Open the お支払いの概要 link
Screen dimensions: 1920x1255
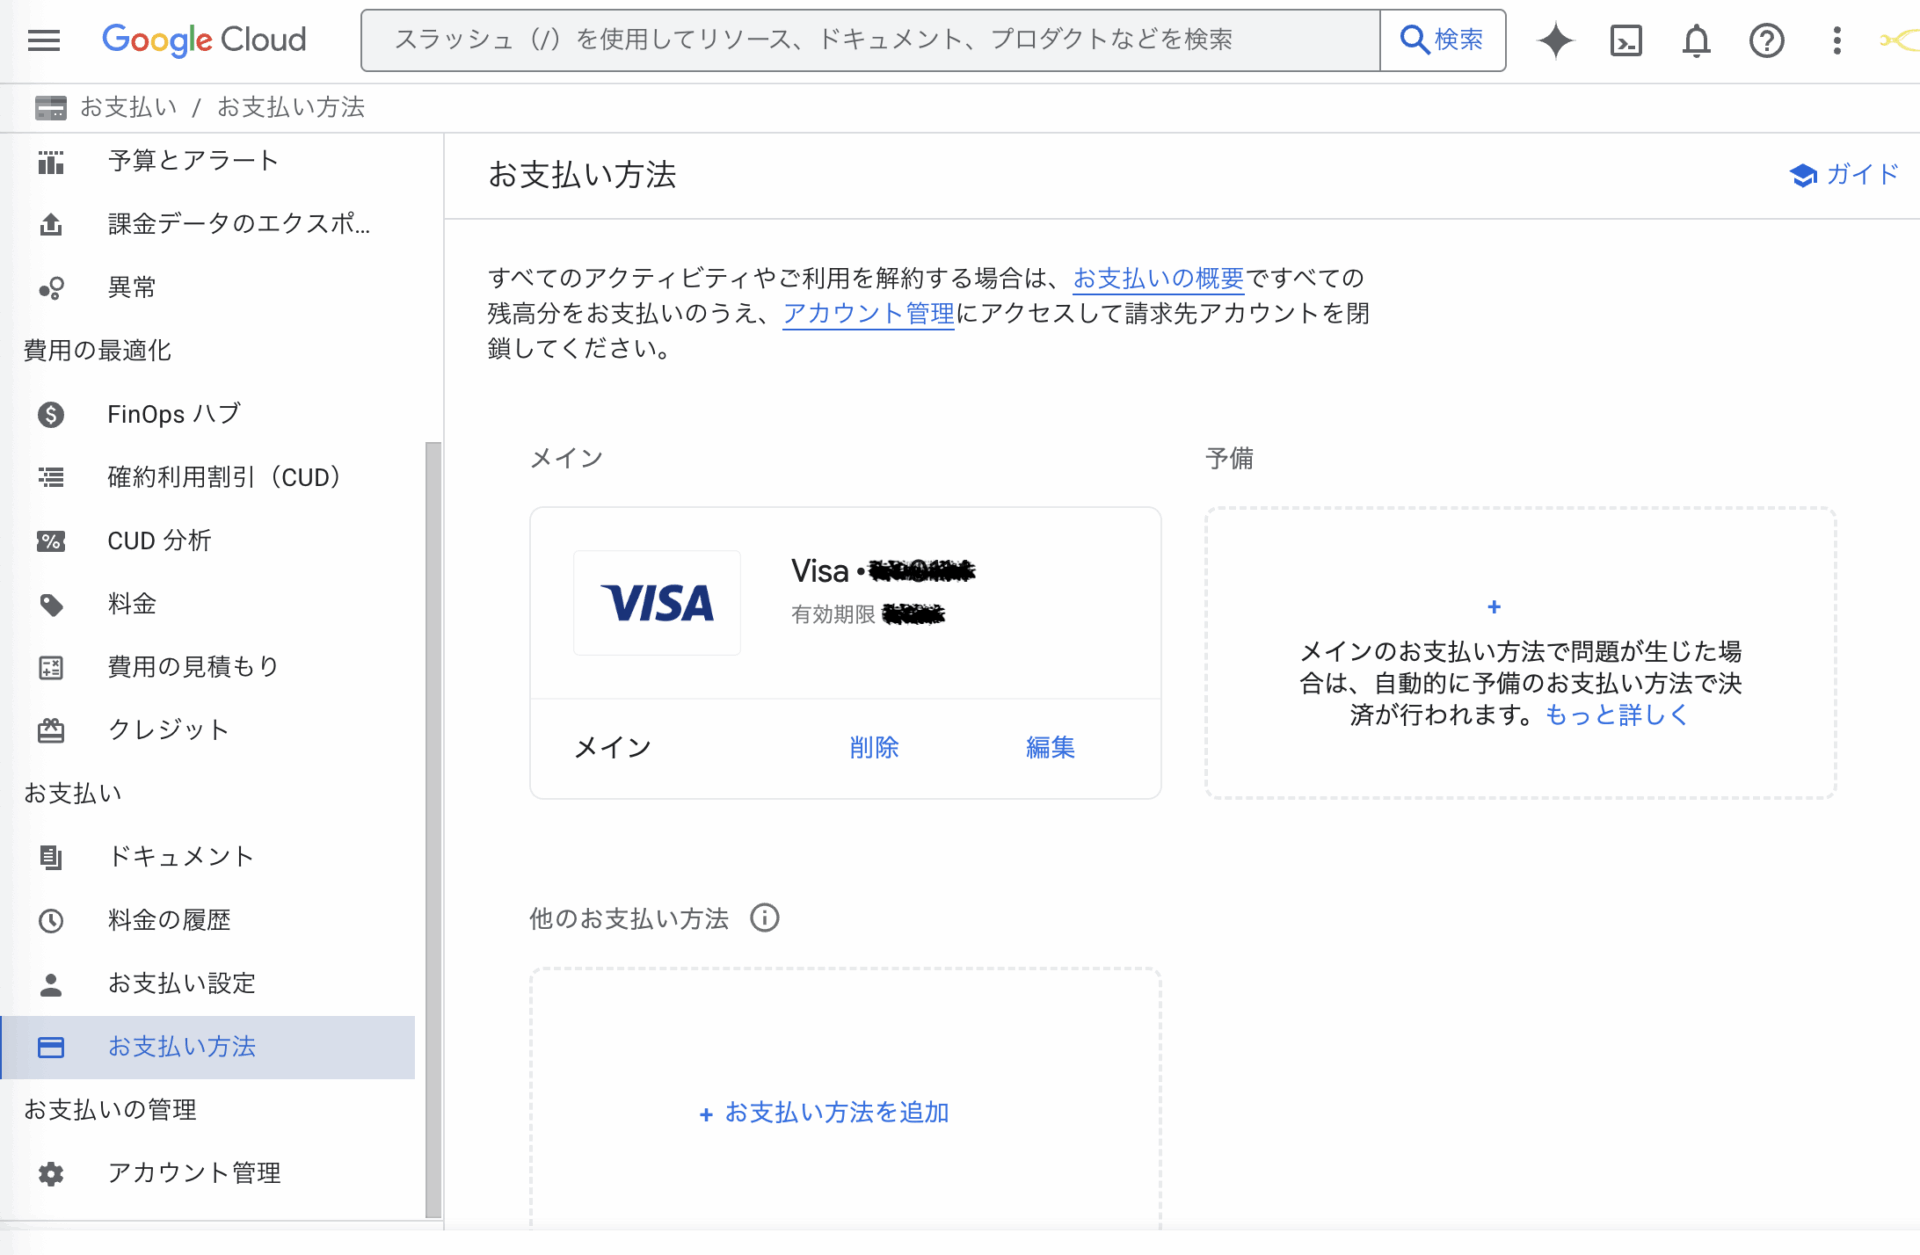click(1158, 278)
